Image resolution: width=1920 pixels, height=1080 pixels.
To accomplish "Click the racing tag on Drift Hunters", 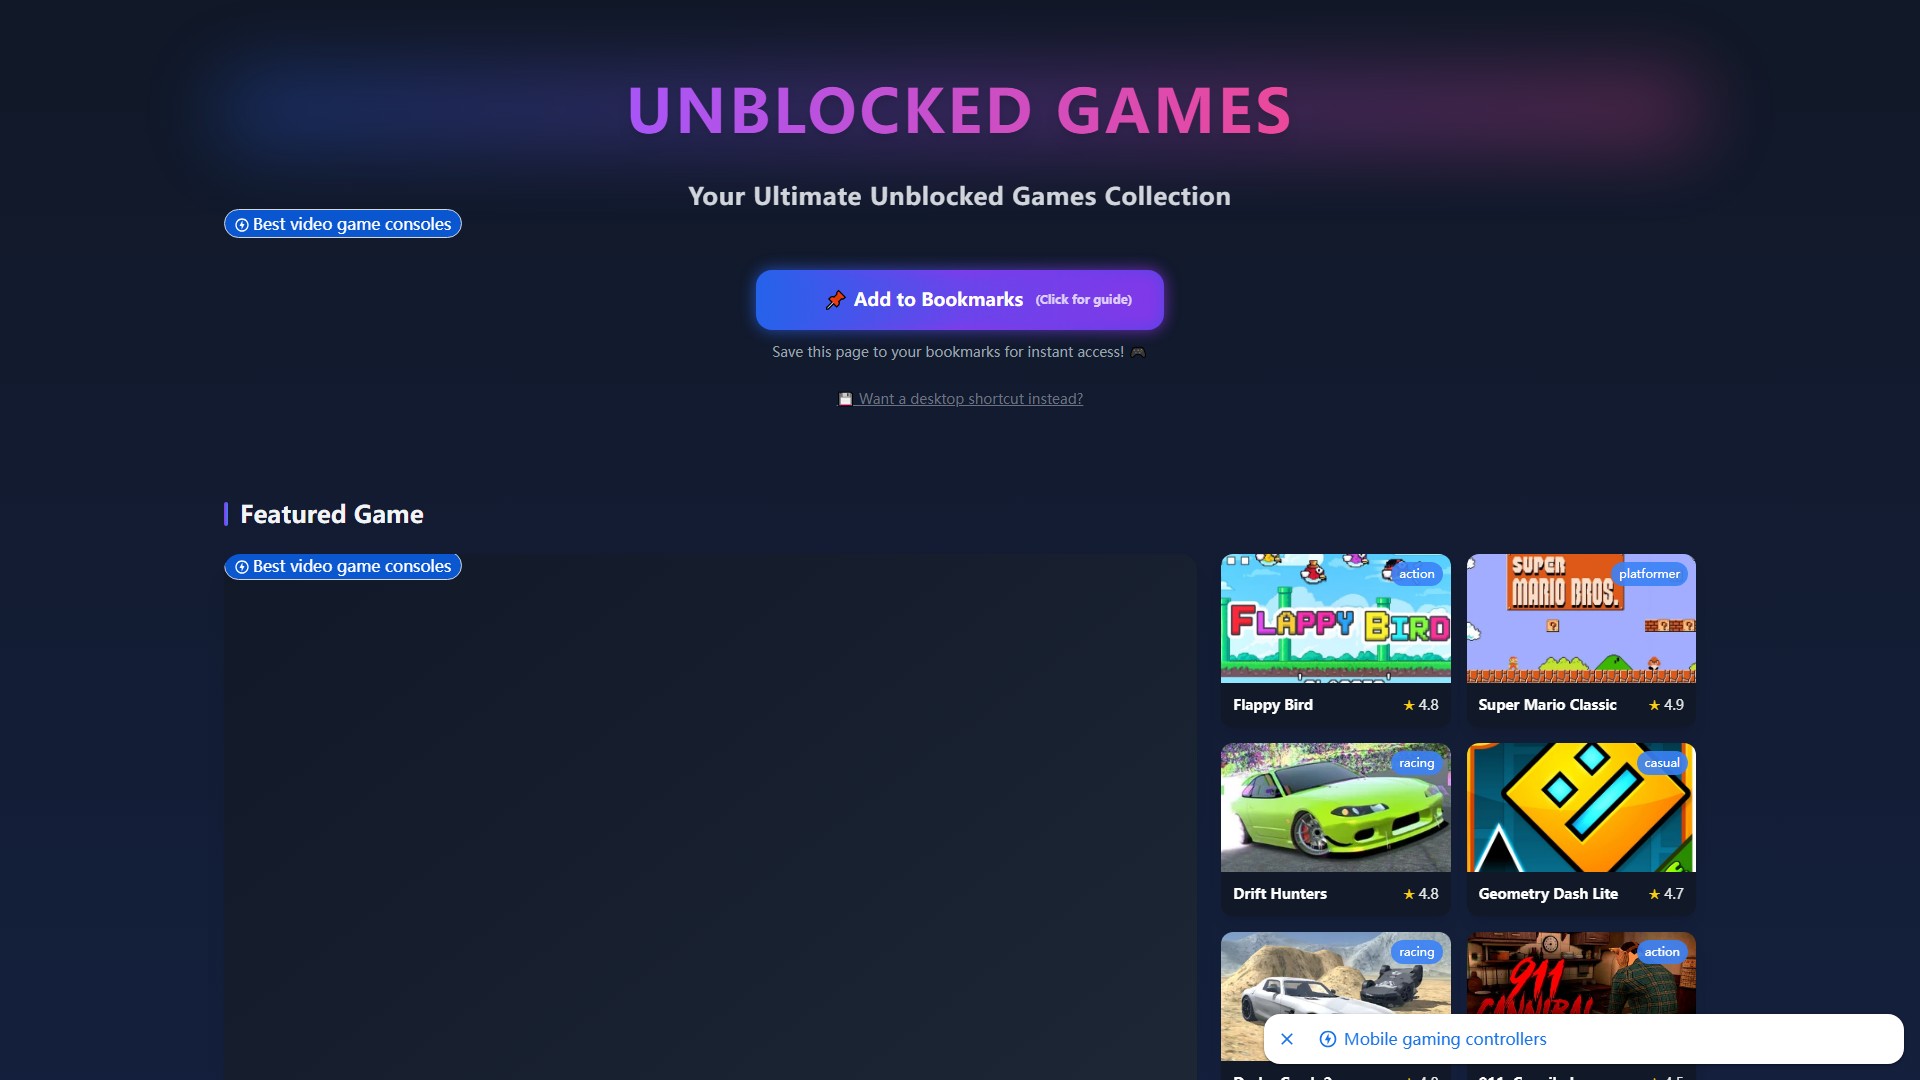I will pos(1416,763).
